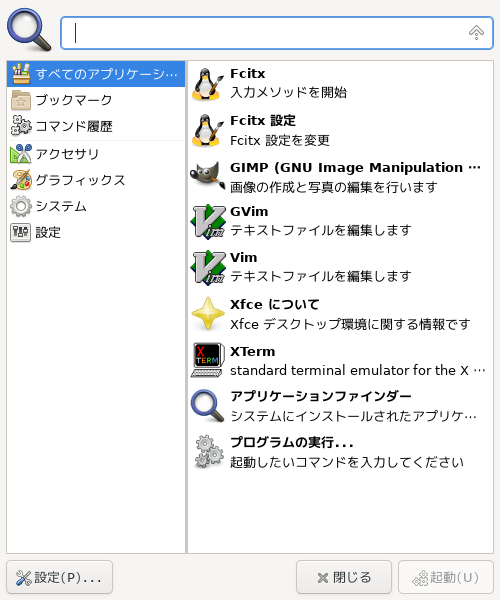Open the コマンド履歴 category

click(96, 126)
